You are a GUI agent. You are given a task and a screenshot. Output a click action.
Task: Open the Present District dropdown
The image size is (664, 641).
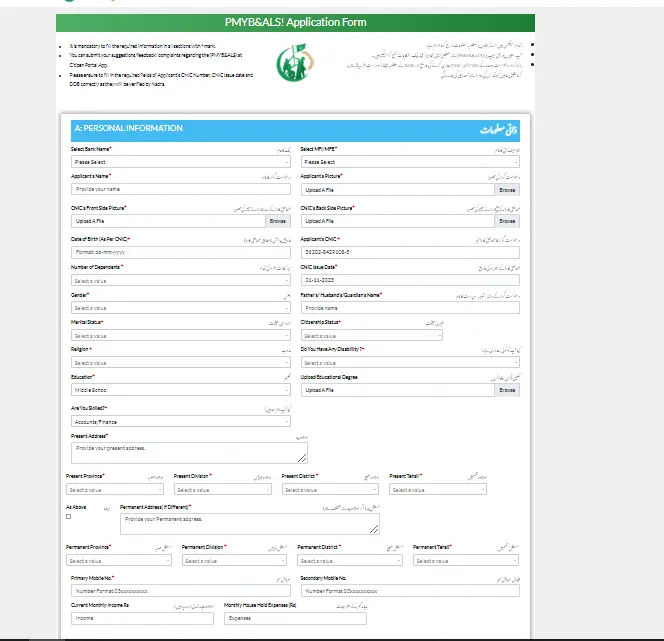coord(330,490)
